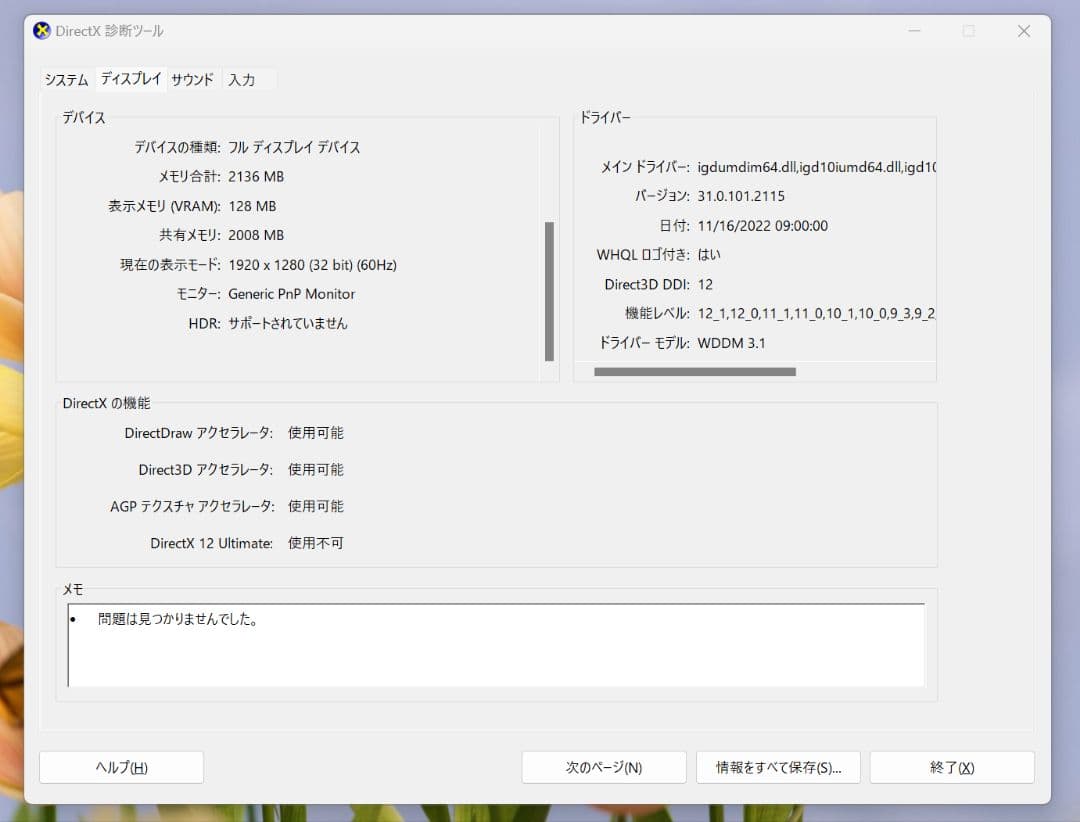1080x822 pixels.
Task: Select driver model WDDM 3.1
Action: click(731, 343)
